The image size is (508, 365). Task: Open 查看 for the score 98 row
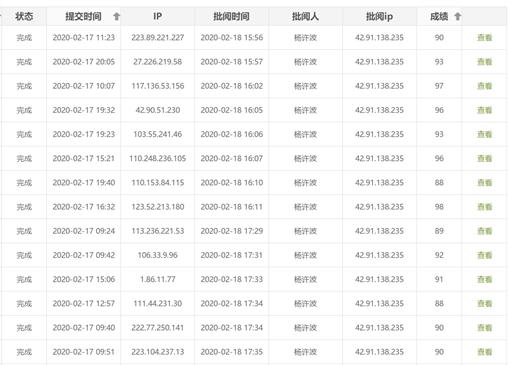pyautogui.click(x=484, y=207)
